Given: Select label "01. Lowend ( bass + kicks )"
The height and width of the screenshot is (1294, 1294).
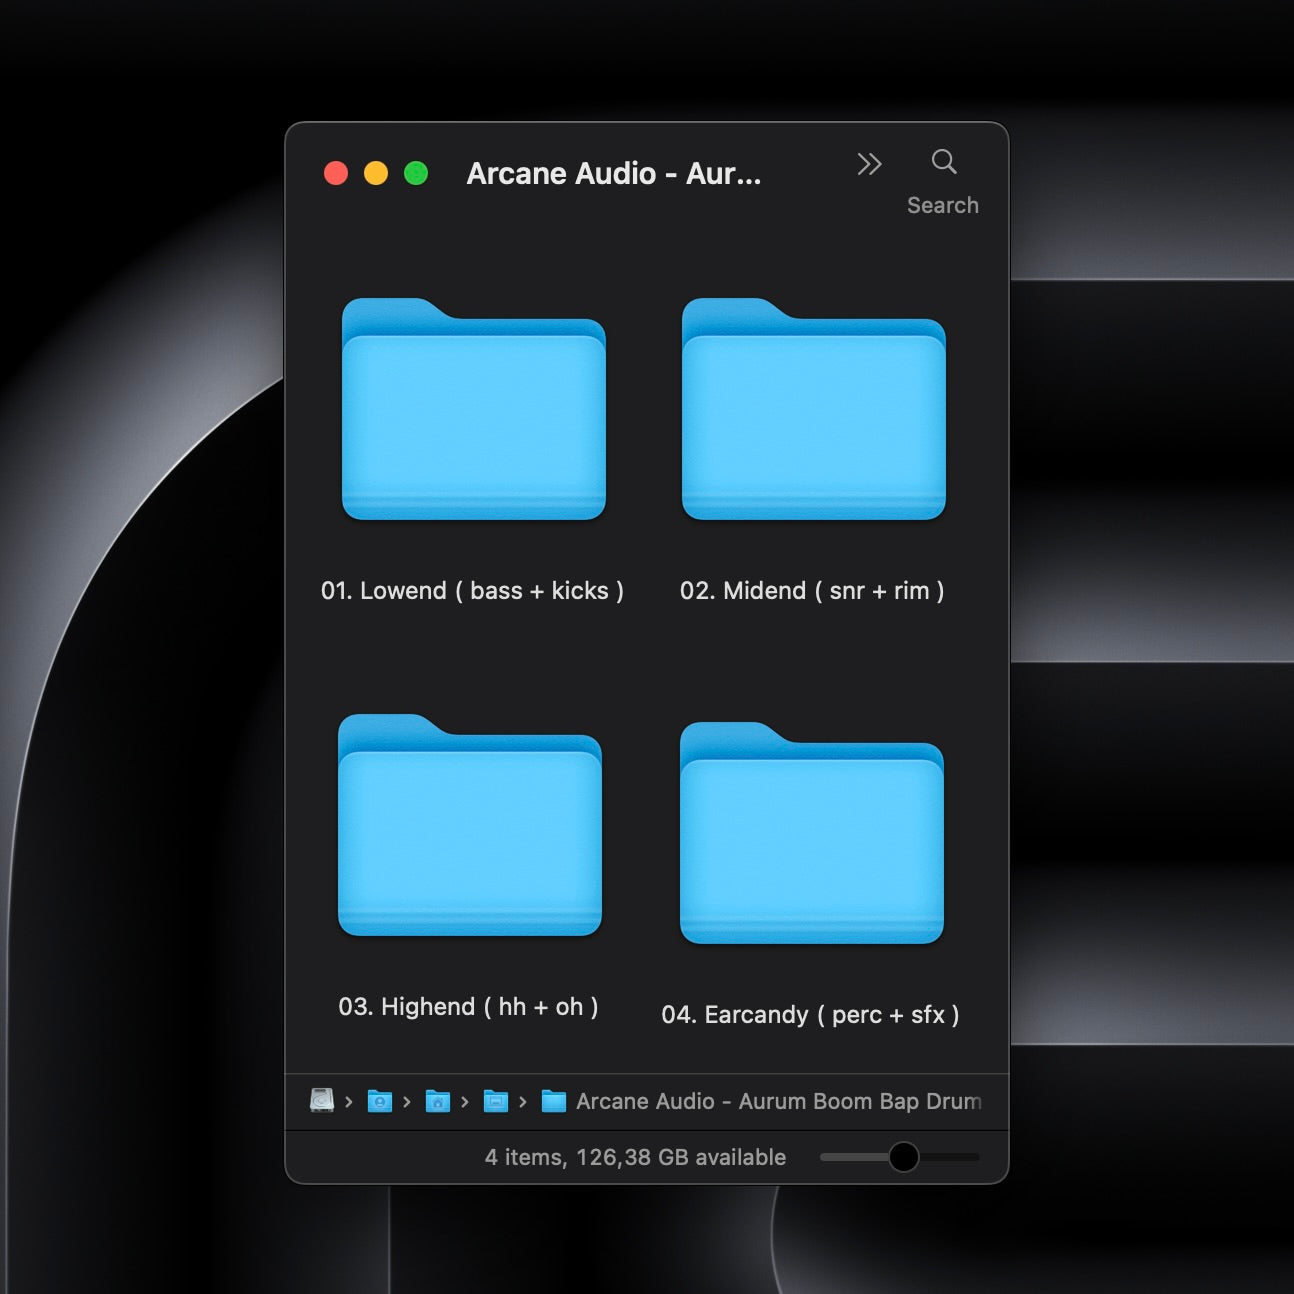Looking at the screenshot, I should (472, 591).
